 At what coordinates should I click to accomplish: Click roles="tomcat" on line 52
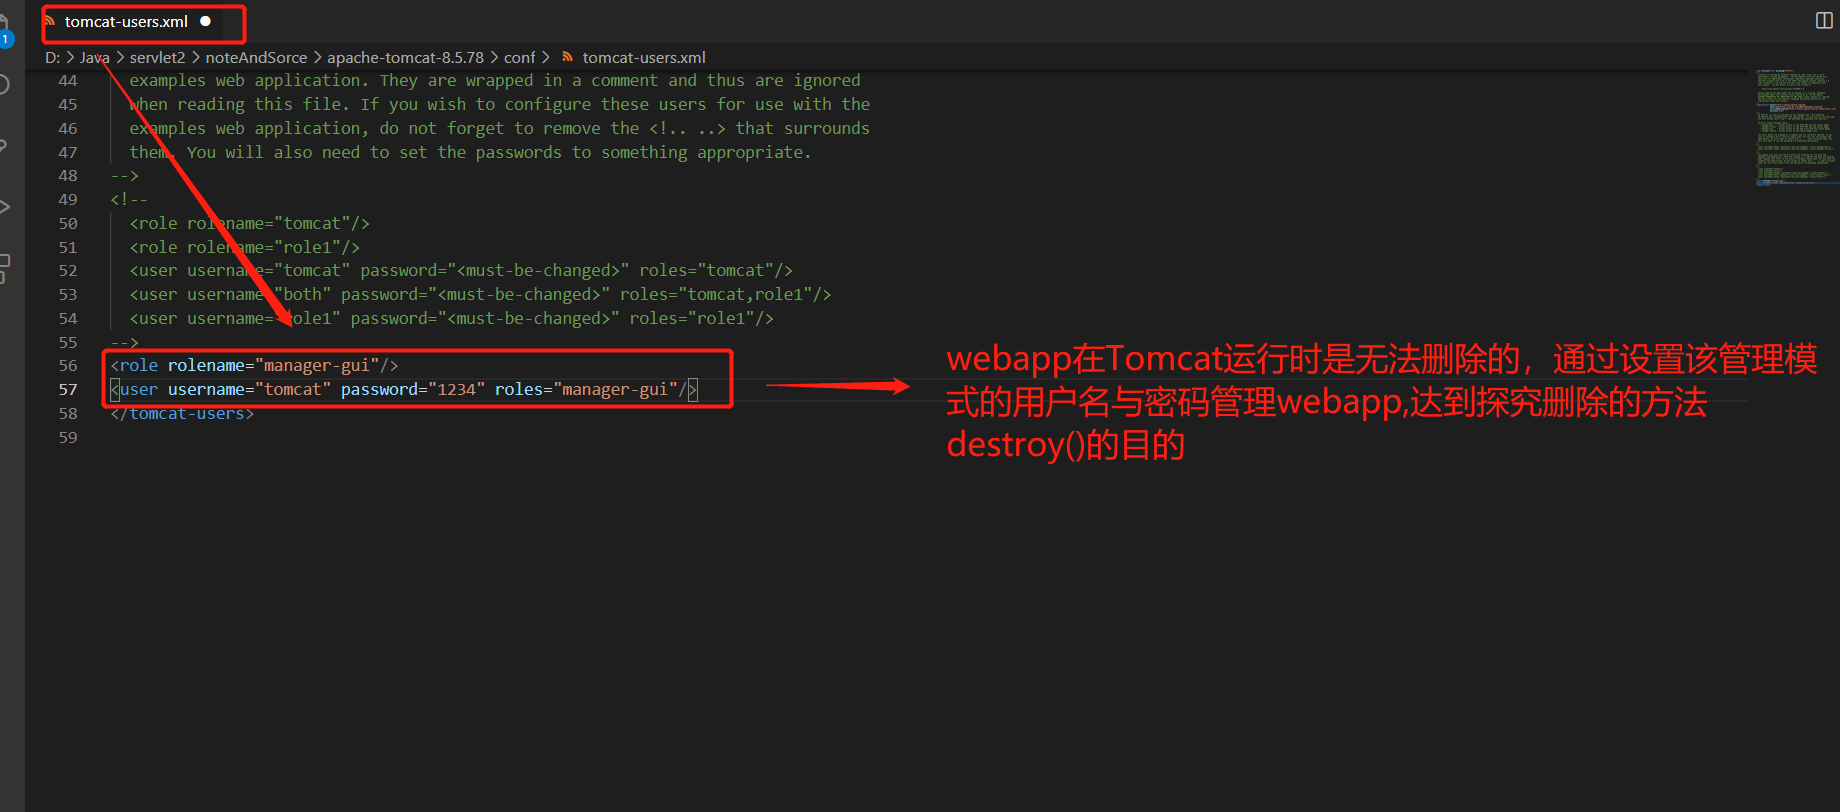707,271
